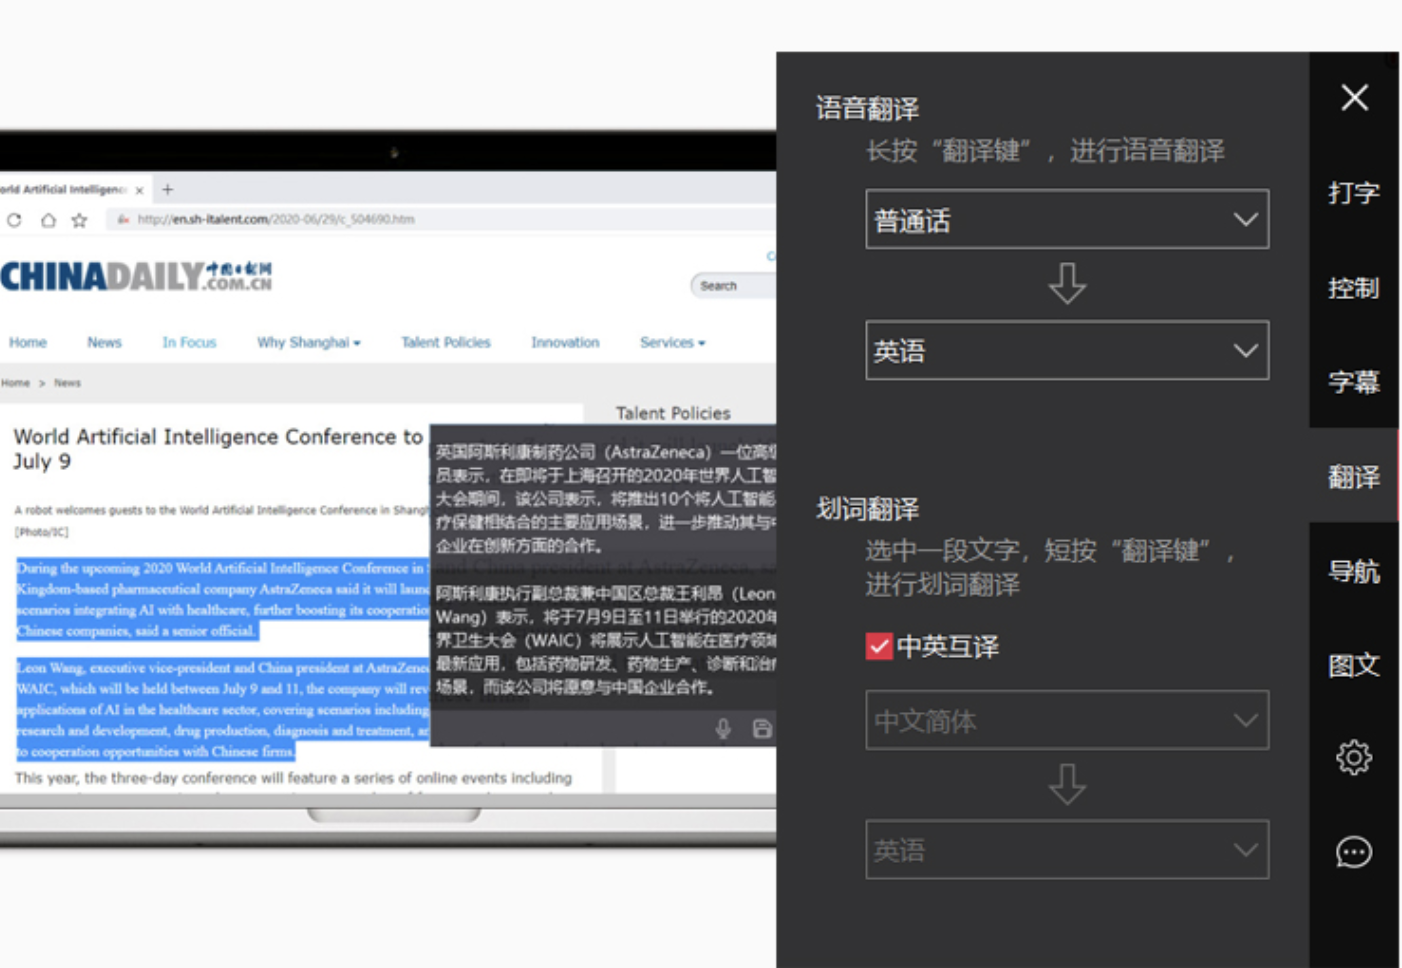
Task: Click the browser home icon
Action: pos(47,220)
